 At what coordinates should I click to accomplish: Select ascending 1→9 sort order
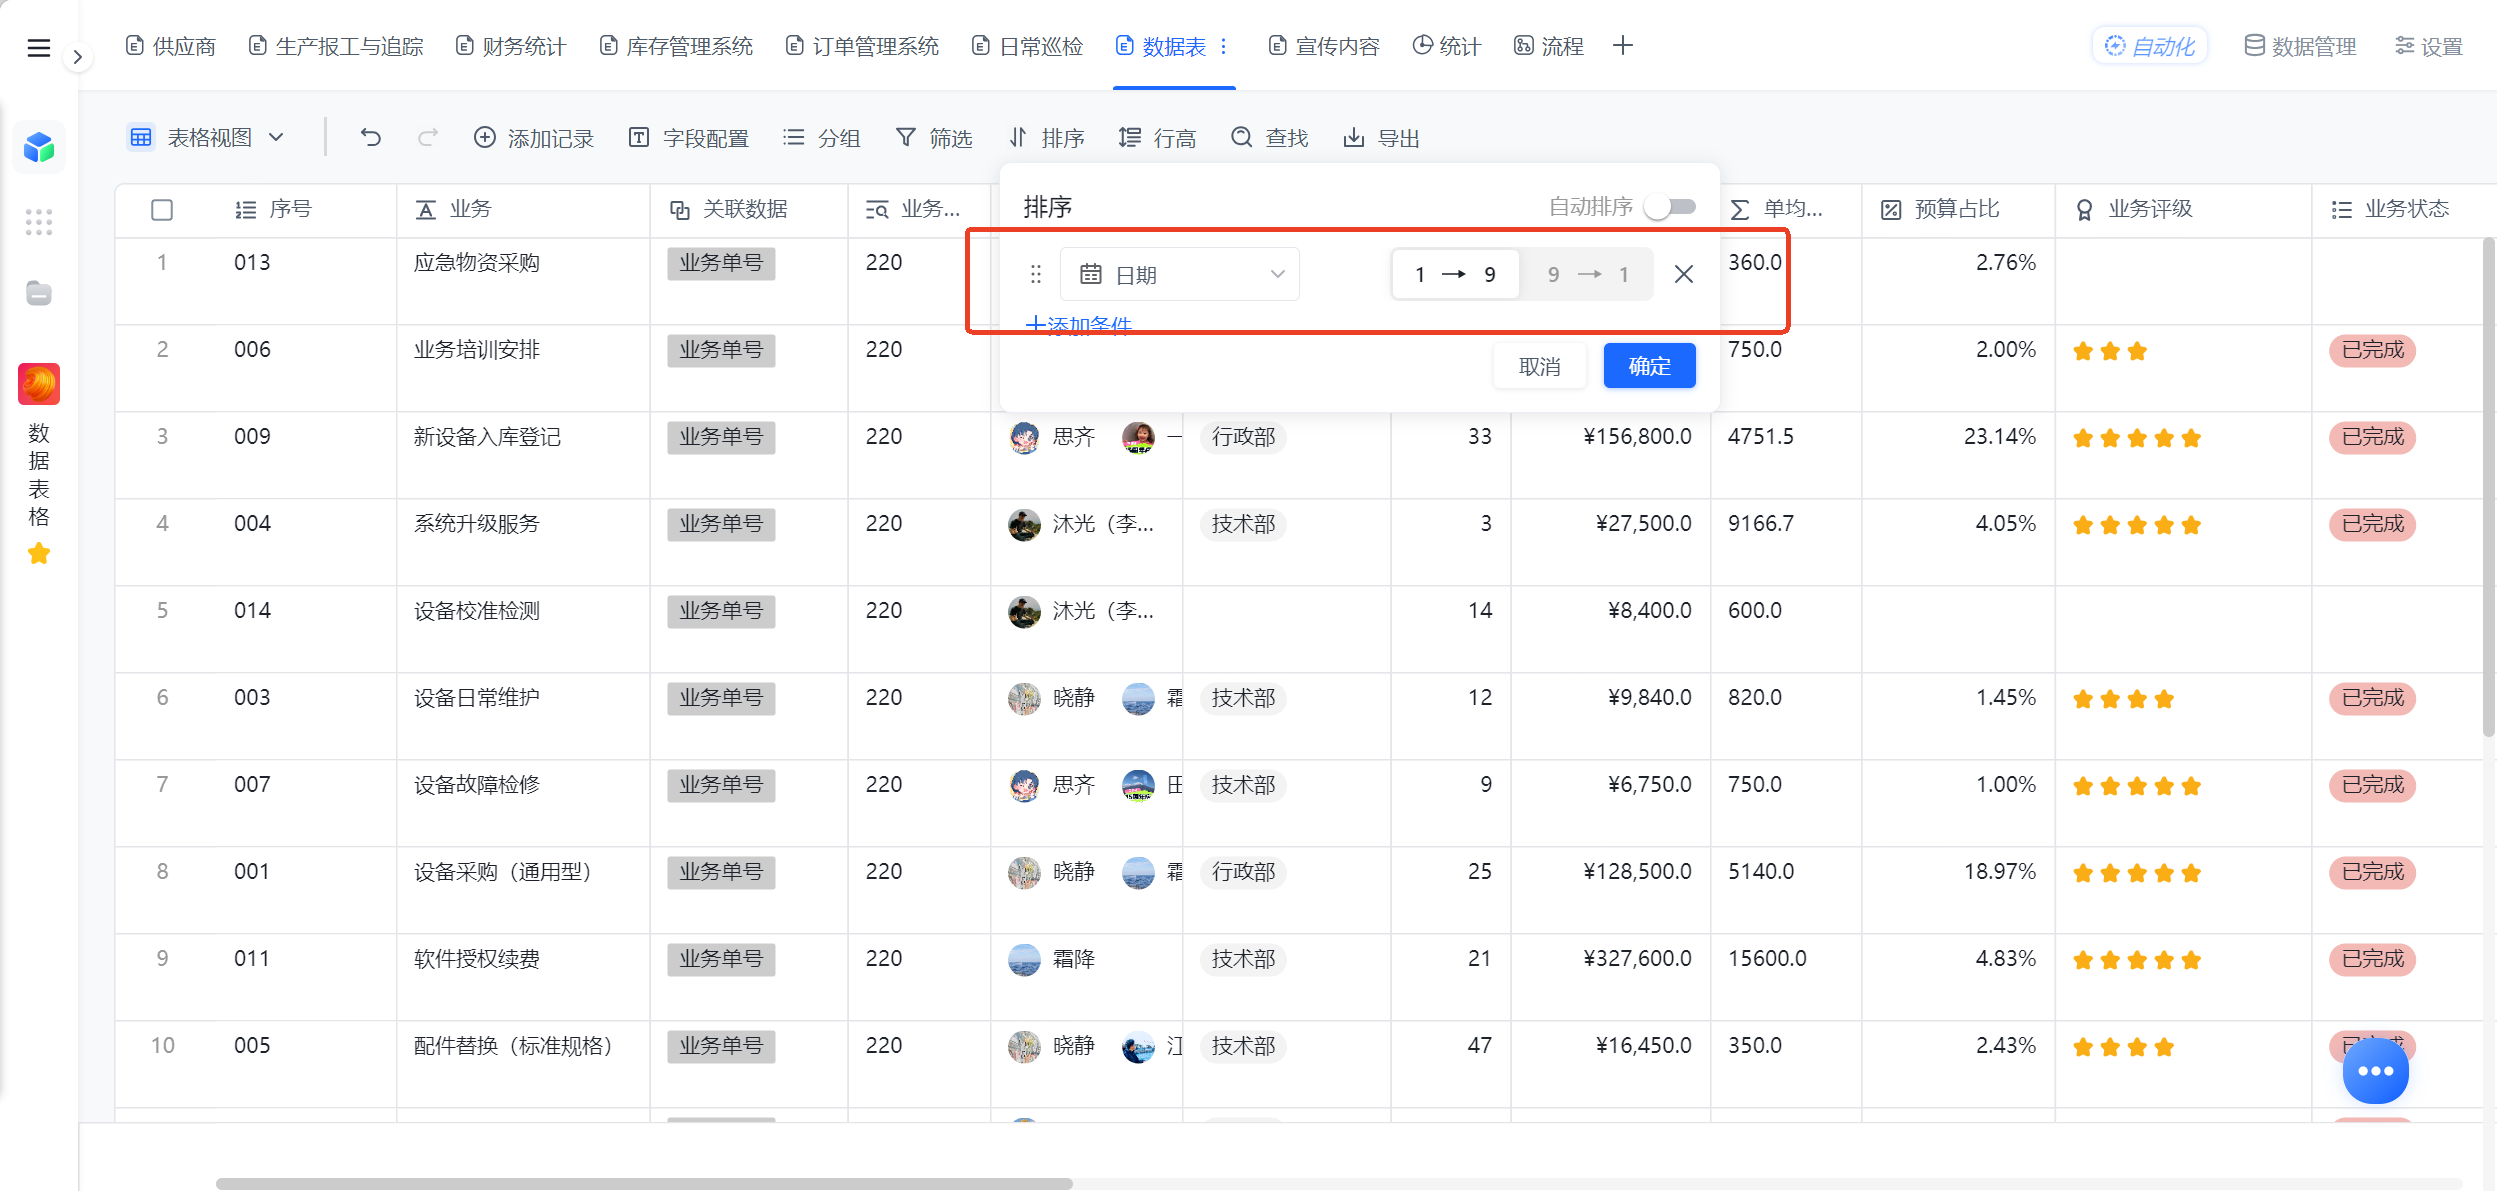tap(1455, 274)
